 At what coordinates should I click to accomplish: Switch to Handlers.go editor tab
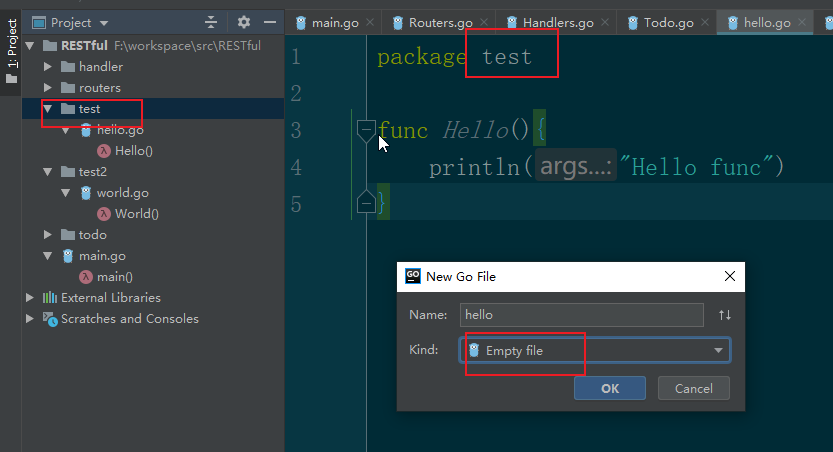click(x=558, y=23)
